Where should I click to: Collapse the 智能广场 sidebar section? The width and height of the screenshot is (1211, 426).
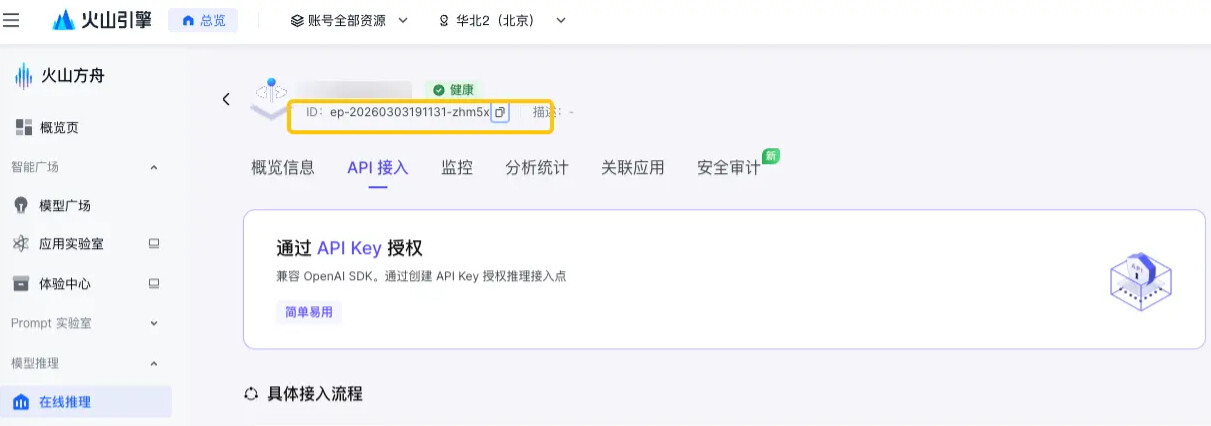(154, 167)
